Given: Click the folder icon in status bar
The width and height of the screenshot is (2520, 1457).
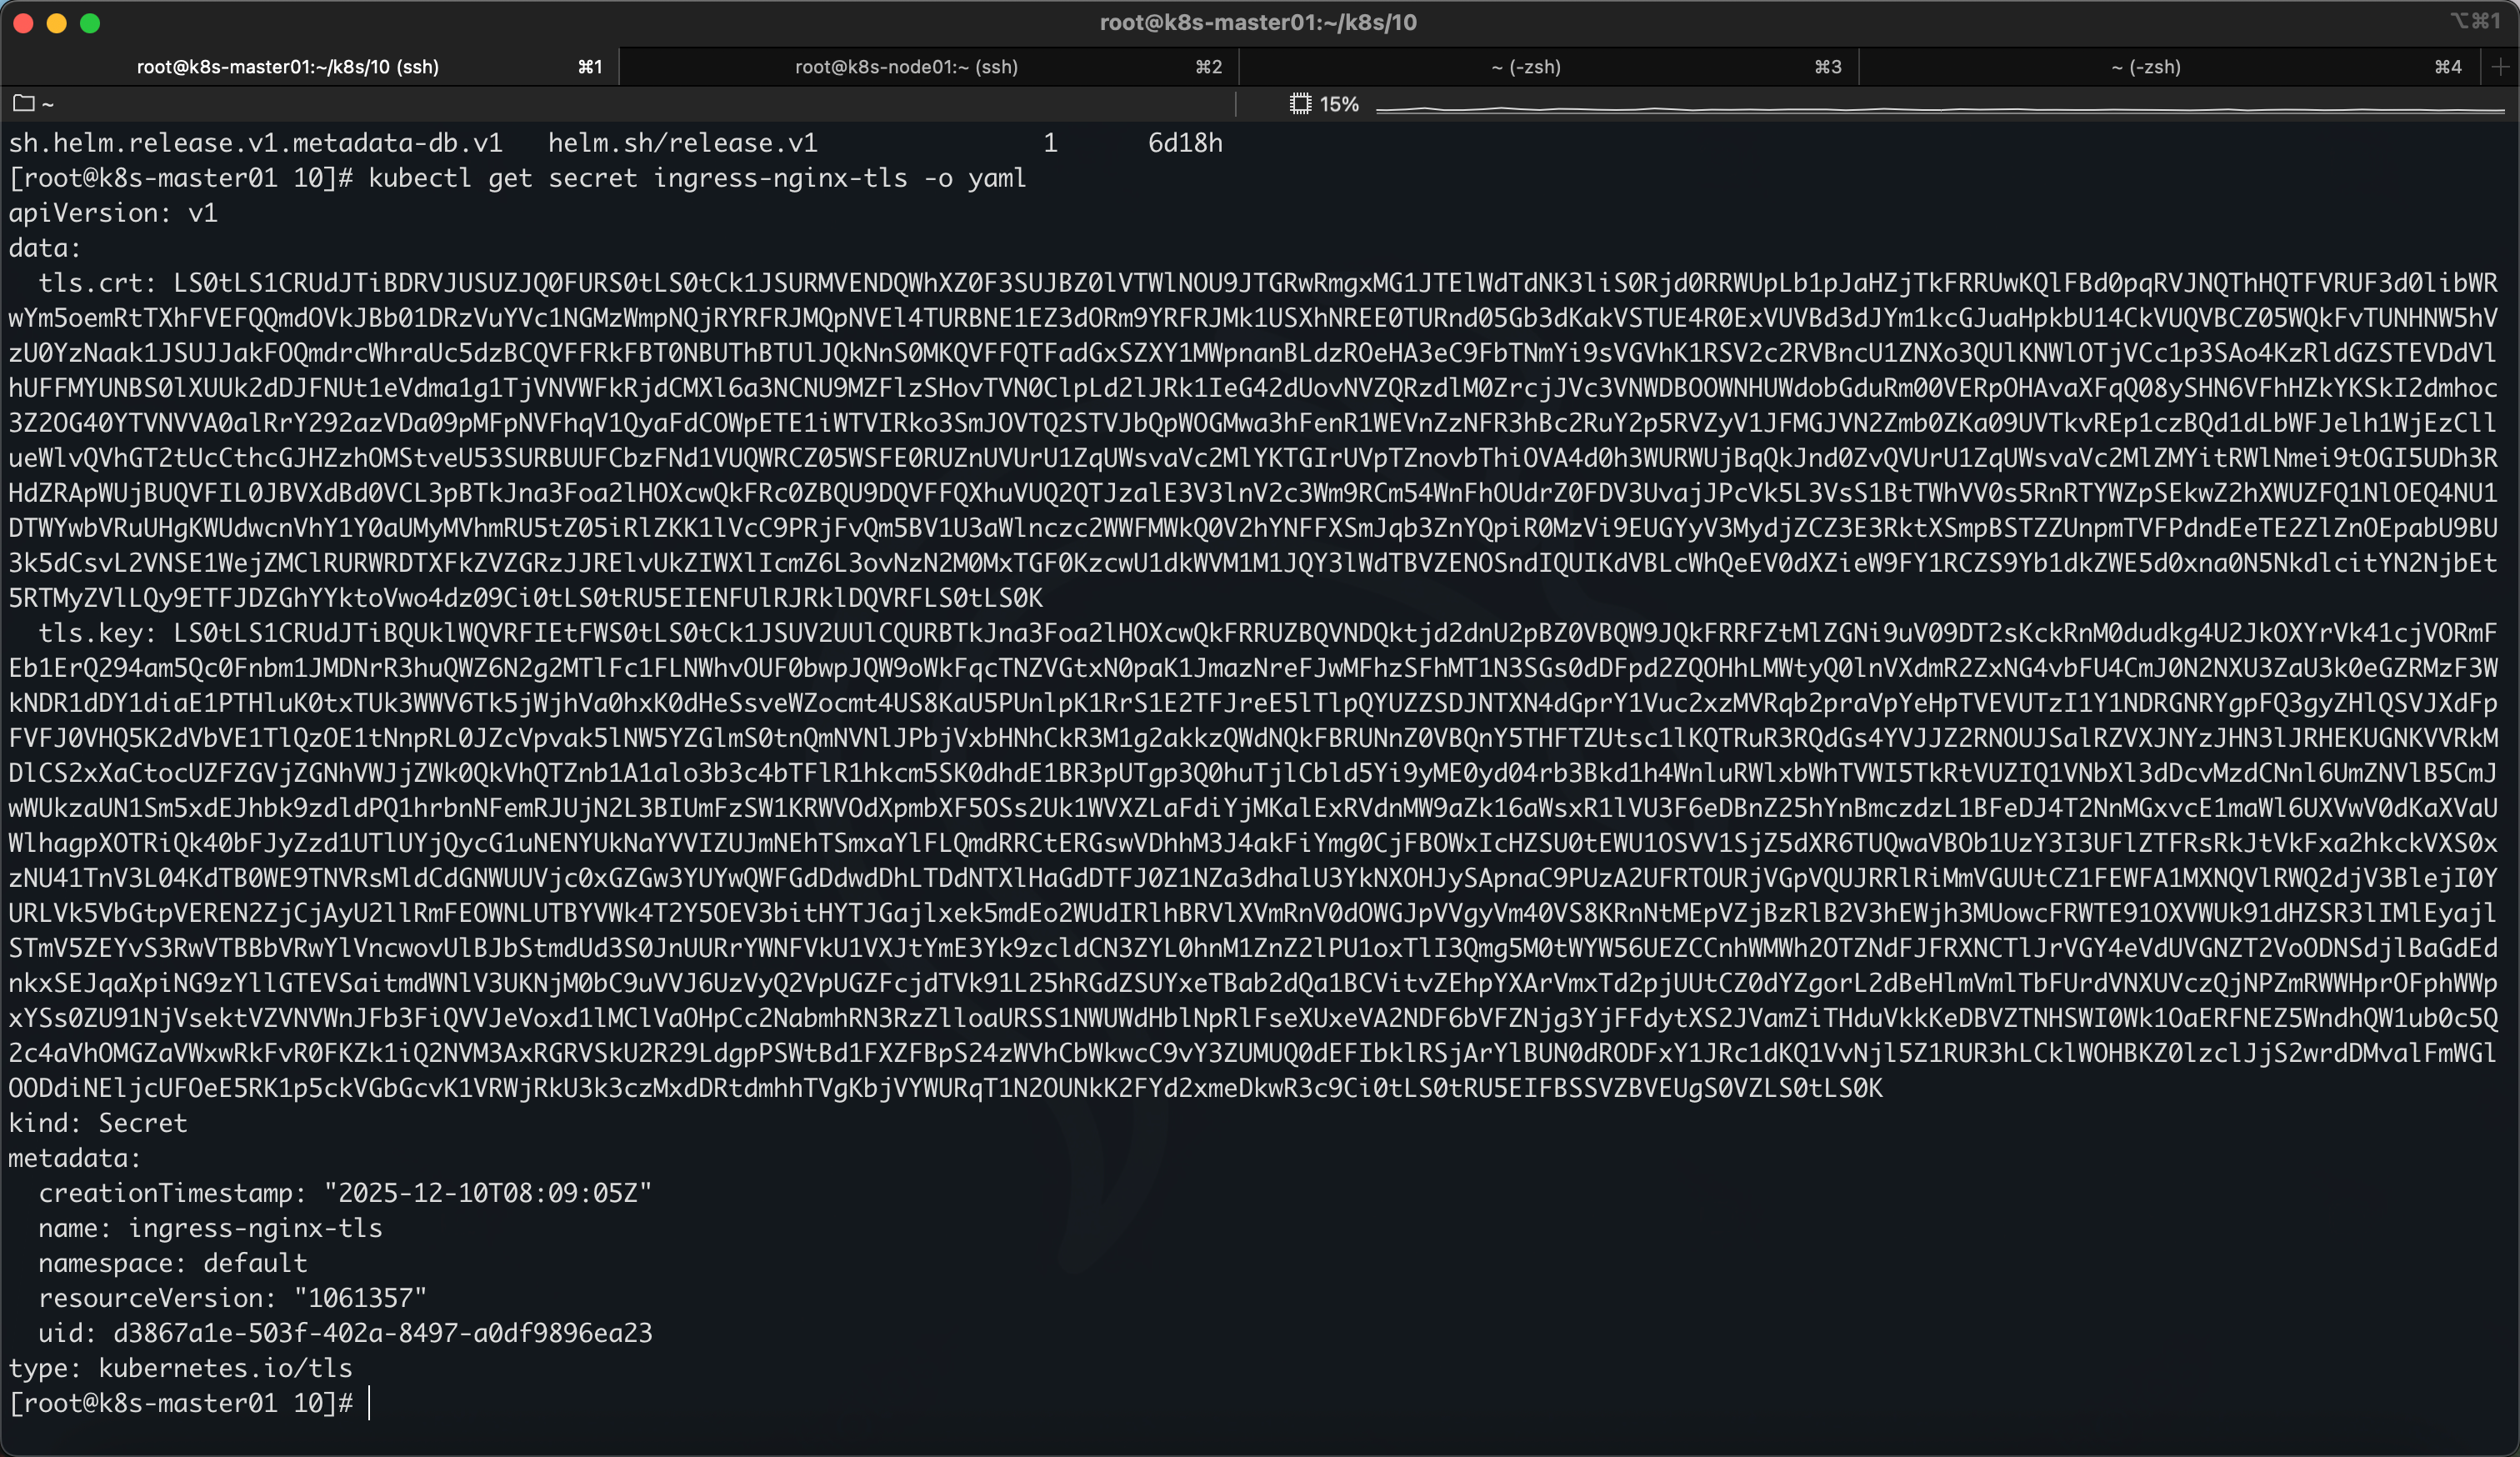Looking at the screenshot, I should pos(24,103).
